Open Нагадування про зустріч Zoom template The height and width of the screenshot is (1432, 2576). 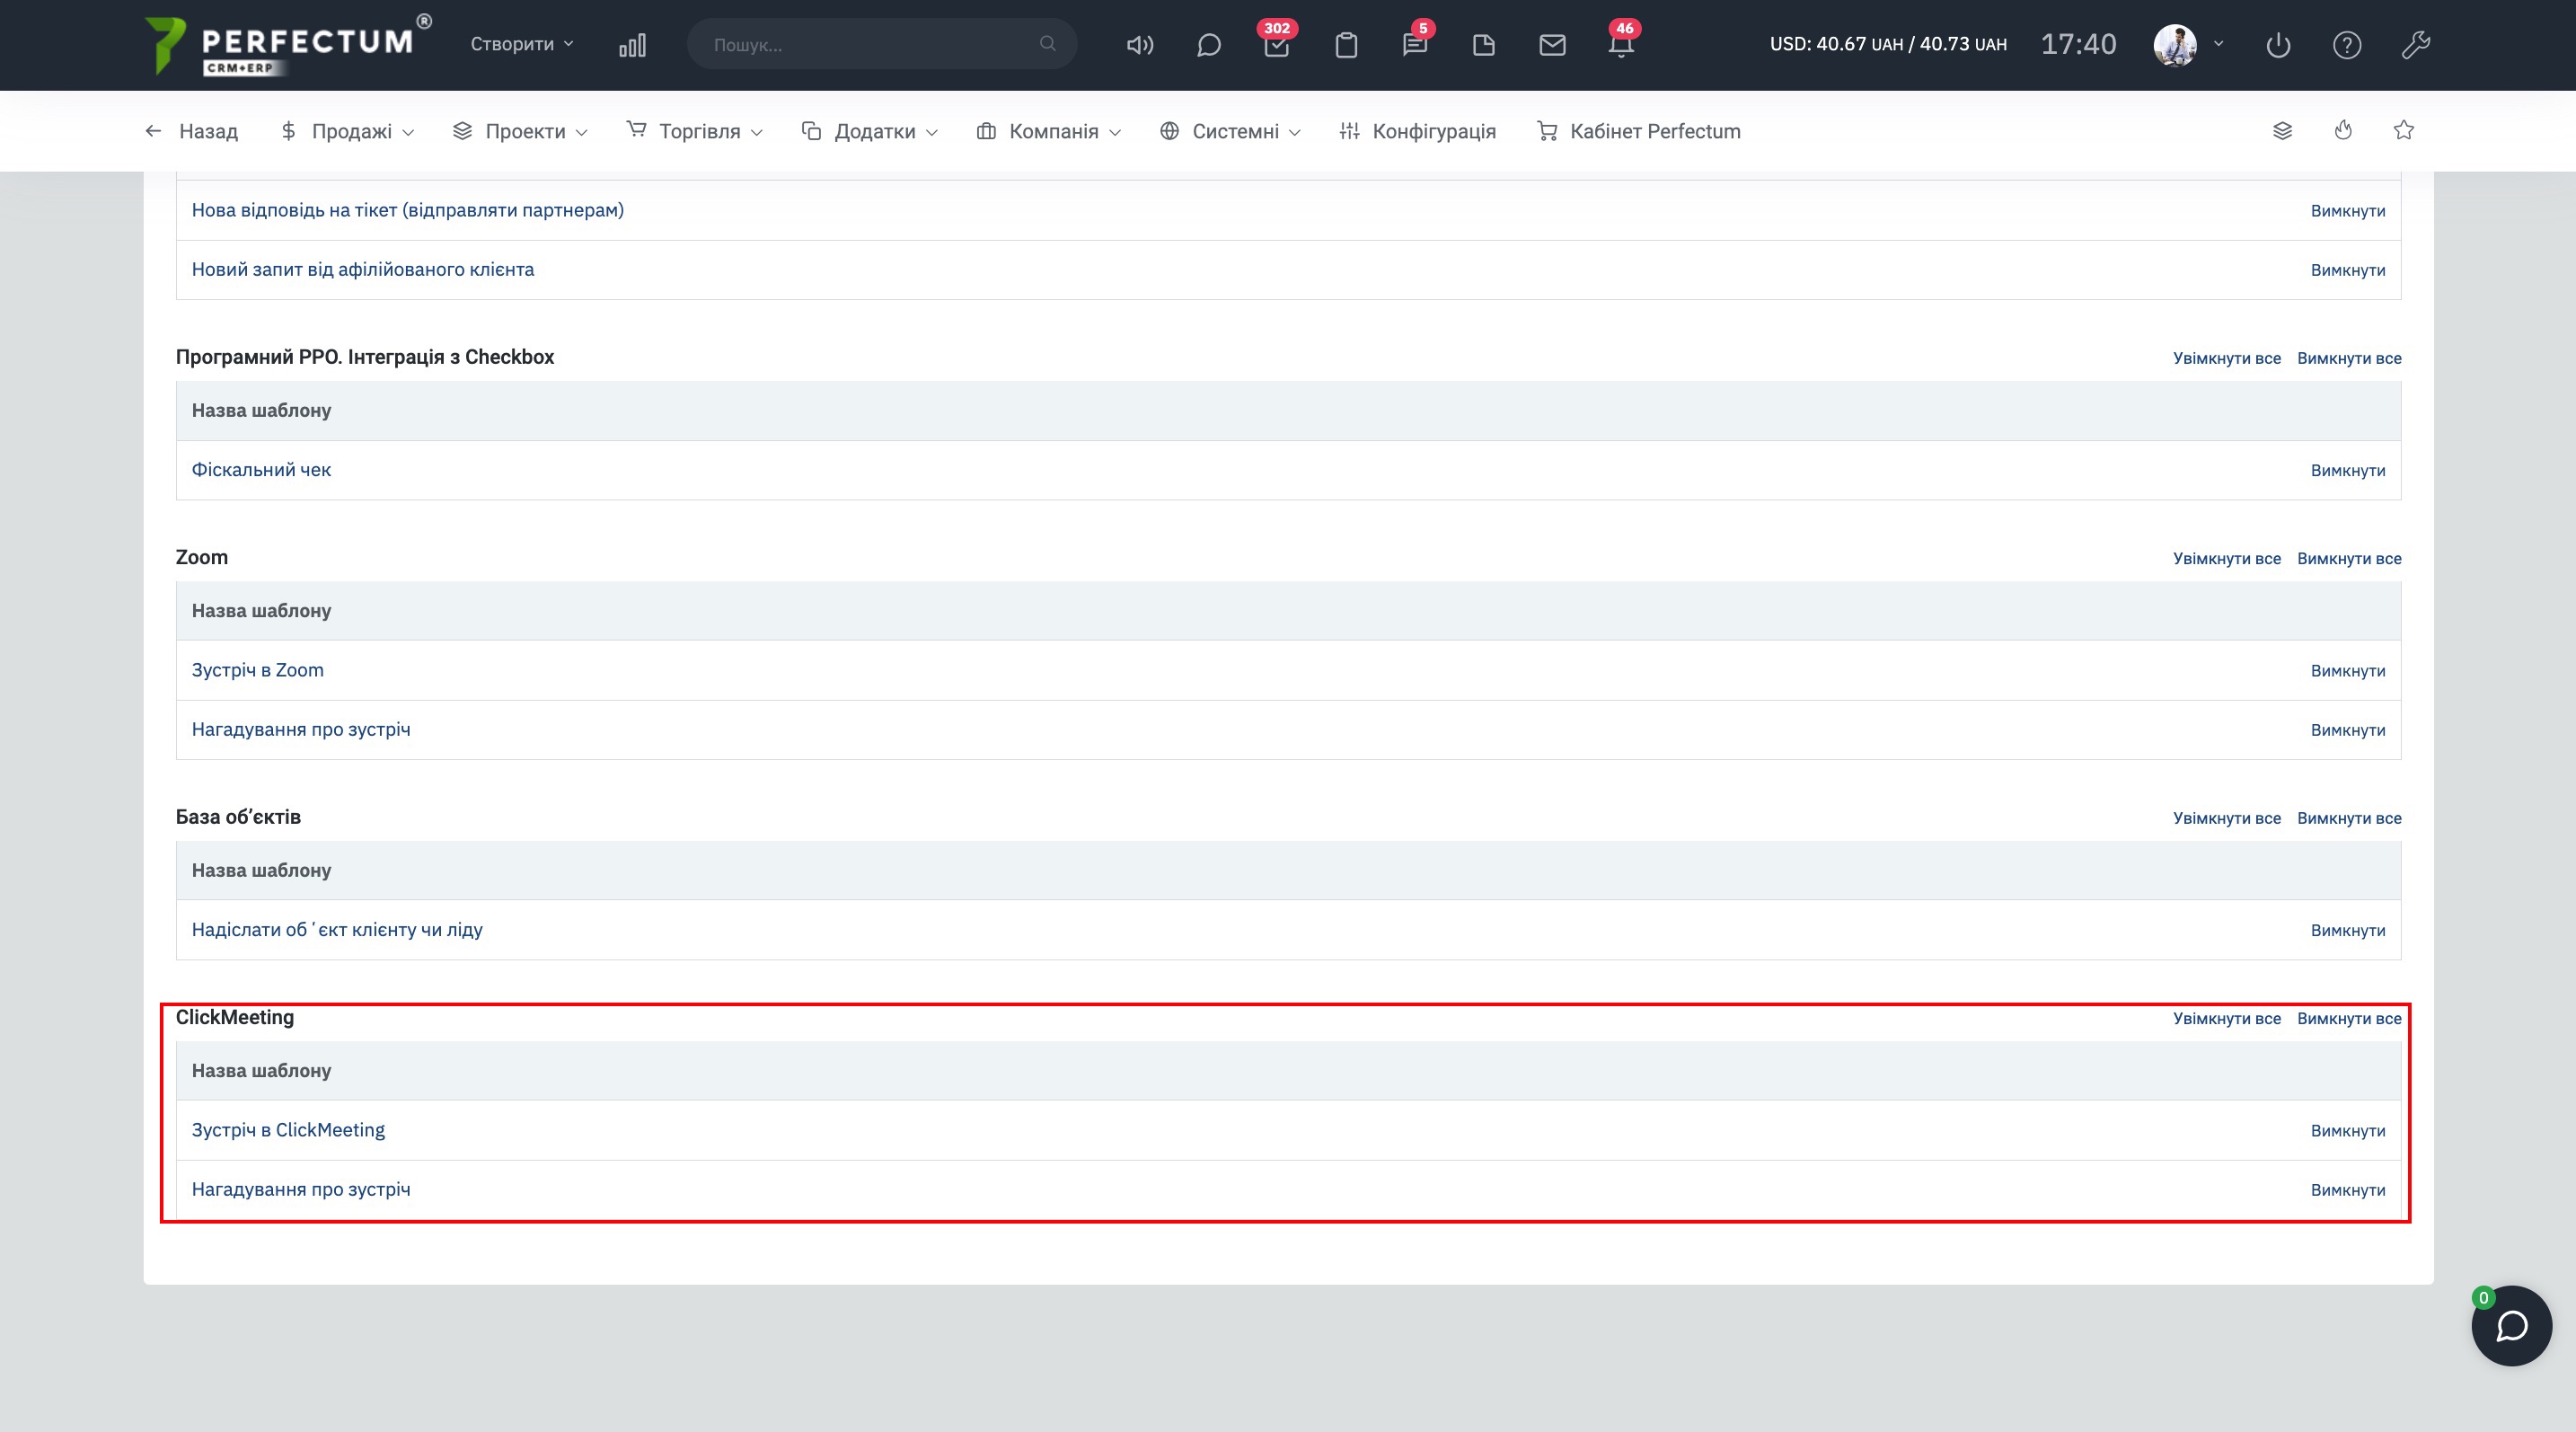pos(301,729)
